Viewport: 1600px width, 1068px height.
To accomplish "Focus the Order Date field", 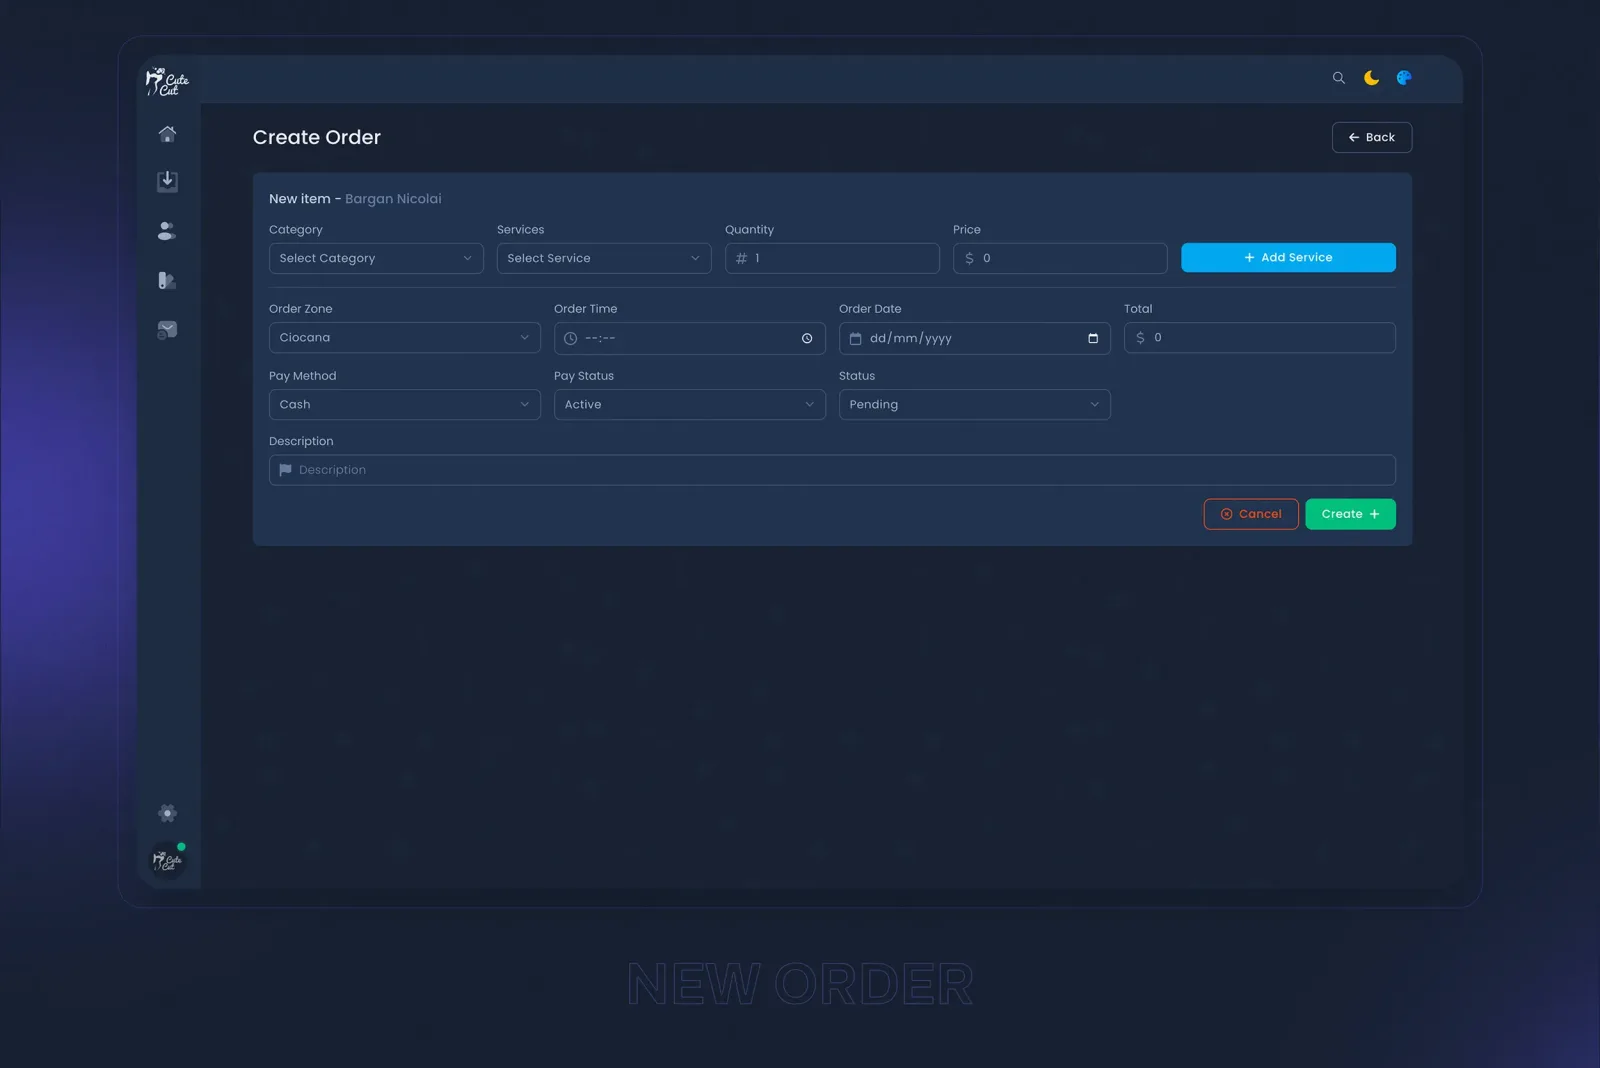I will coord(975,338).
